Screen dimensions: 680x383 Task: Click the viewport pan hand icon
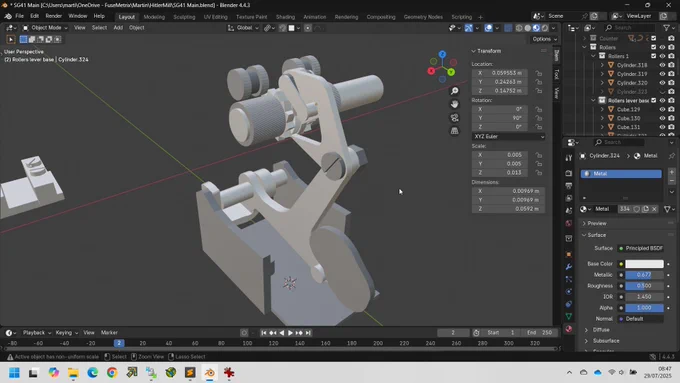click(x=454, y=104)
